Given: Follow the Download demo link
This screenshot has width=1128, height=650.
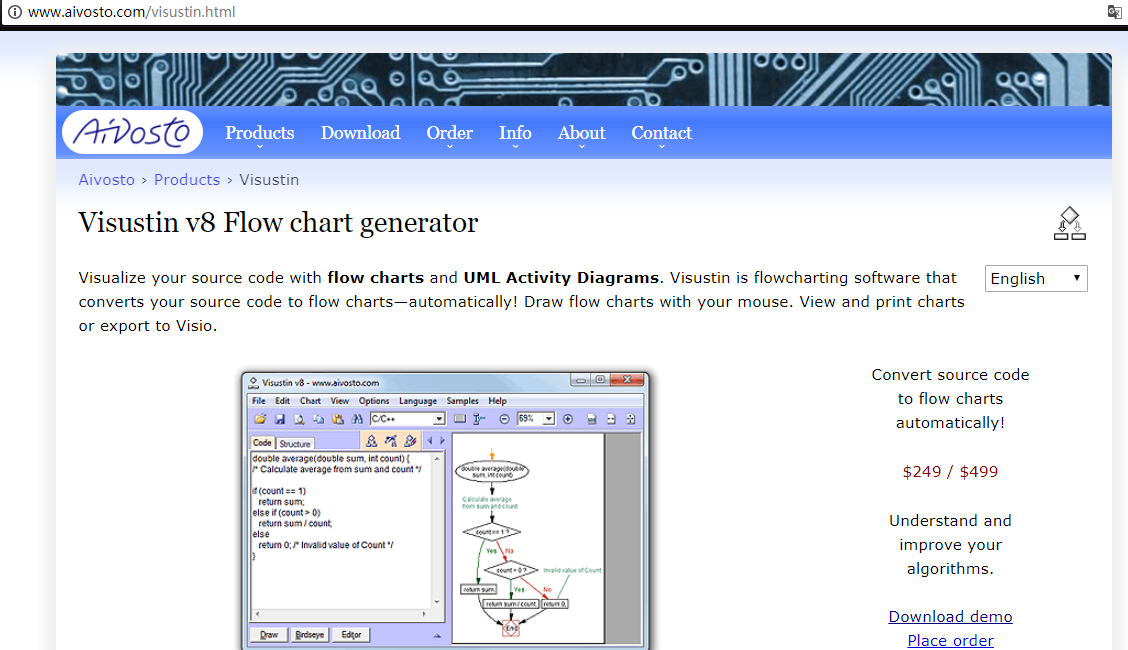Looking at the screenshot, I should click(x=950, y=616).
